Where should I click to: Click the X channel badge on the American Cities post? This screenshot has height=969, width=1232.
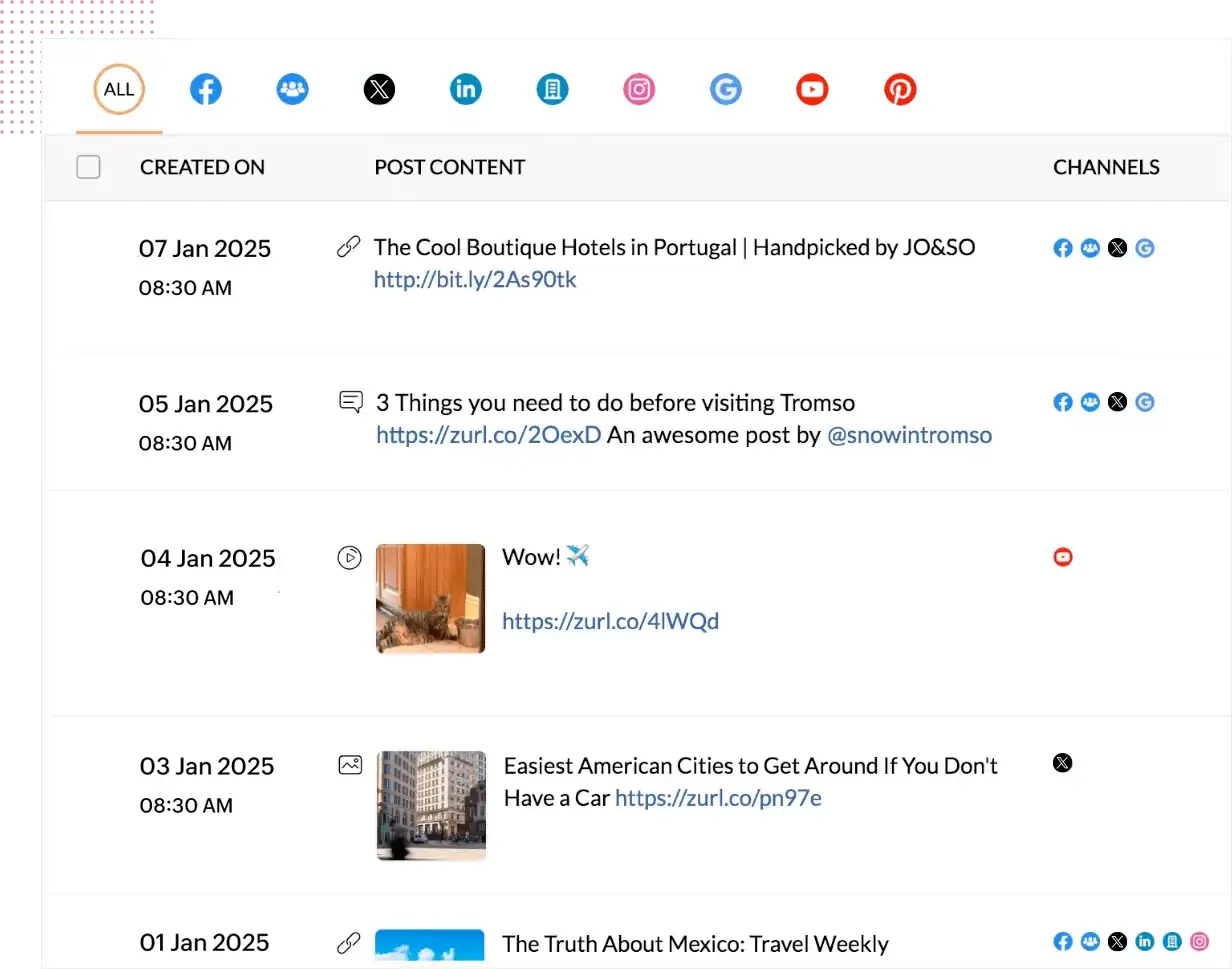[1062, 763]
